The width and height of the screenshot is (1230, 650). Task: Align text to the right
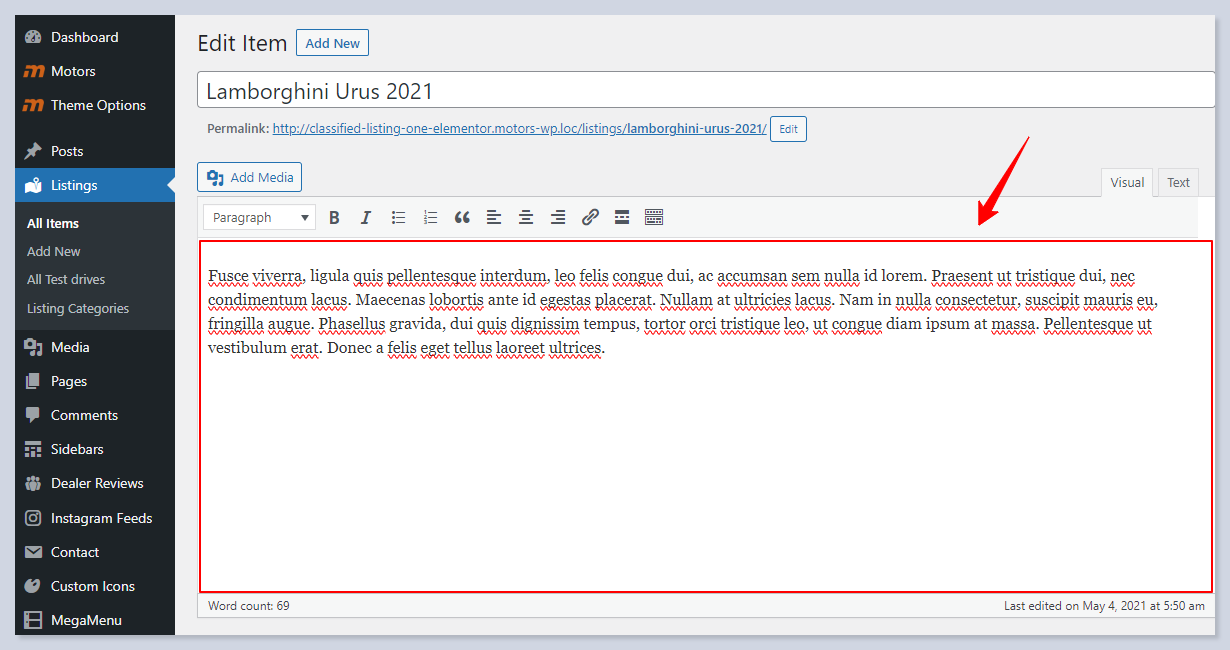click(558, 217)
